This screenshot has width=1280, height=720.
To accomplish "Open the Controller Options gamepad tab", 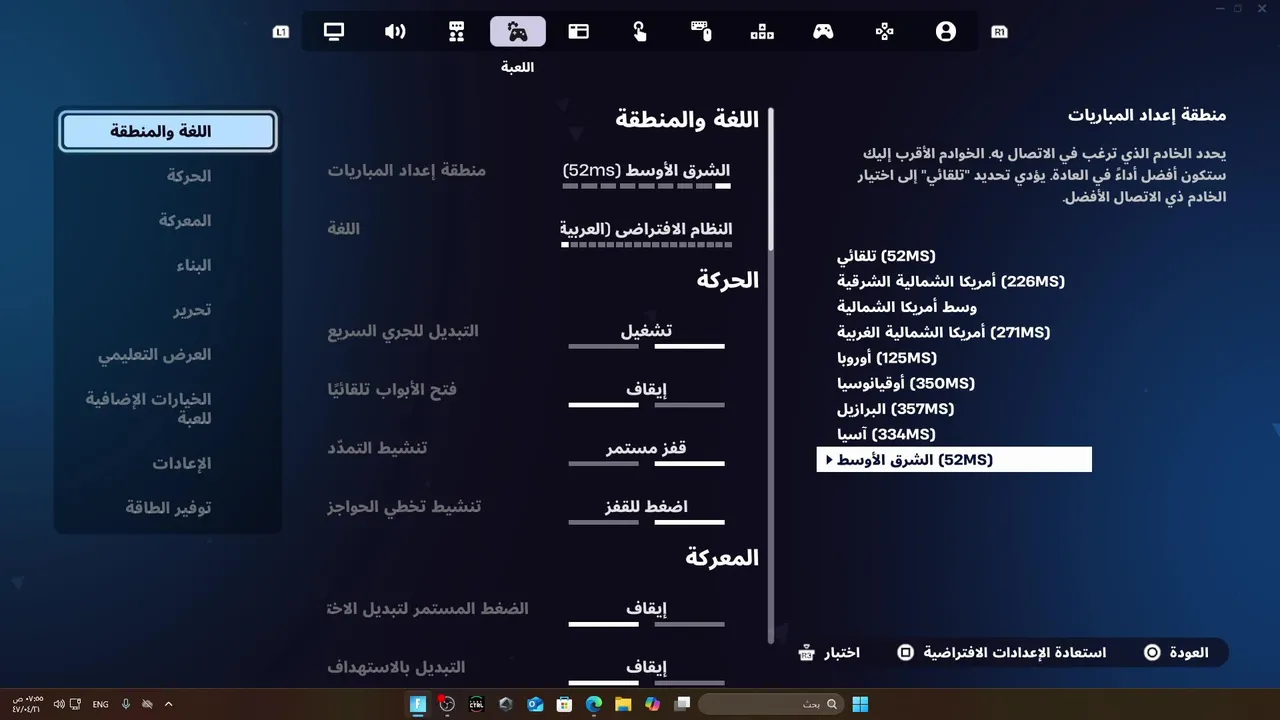I will pyautogui.click(x=823, y=31).
